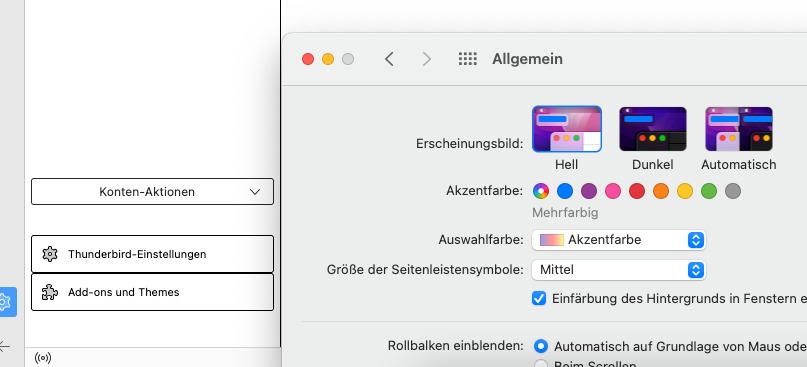The height and width of the screenshot is (367, 807).
Task: Minimize the Allgemein preferences window
Action: pyautogui.click(x=328, y=59)
